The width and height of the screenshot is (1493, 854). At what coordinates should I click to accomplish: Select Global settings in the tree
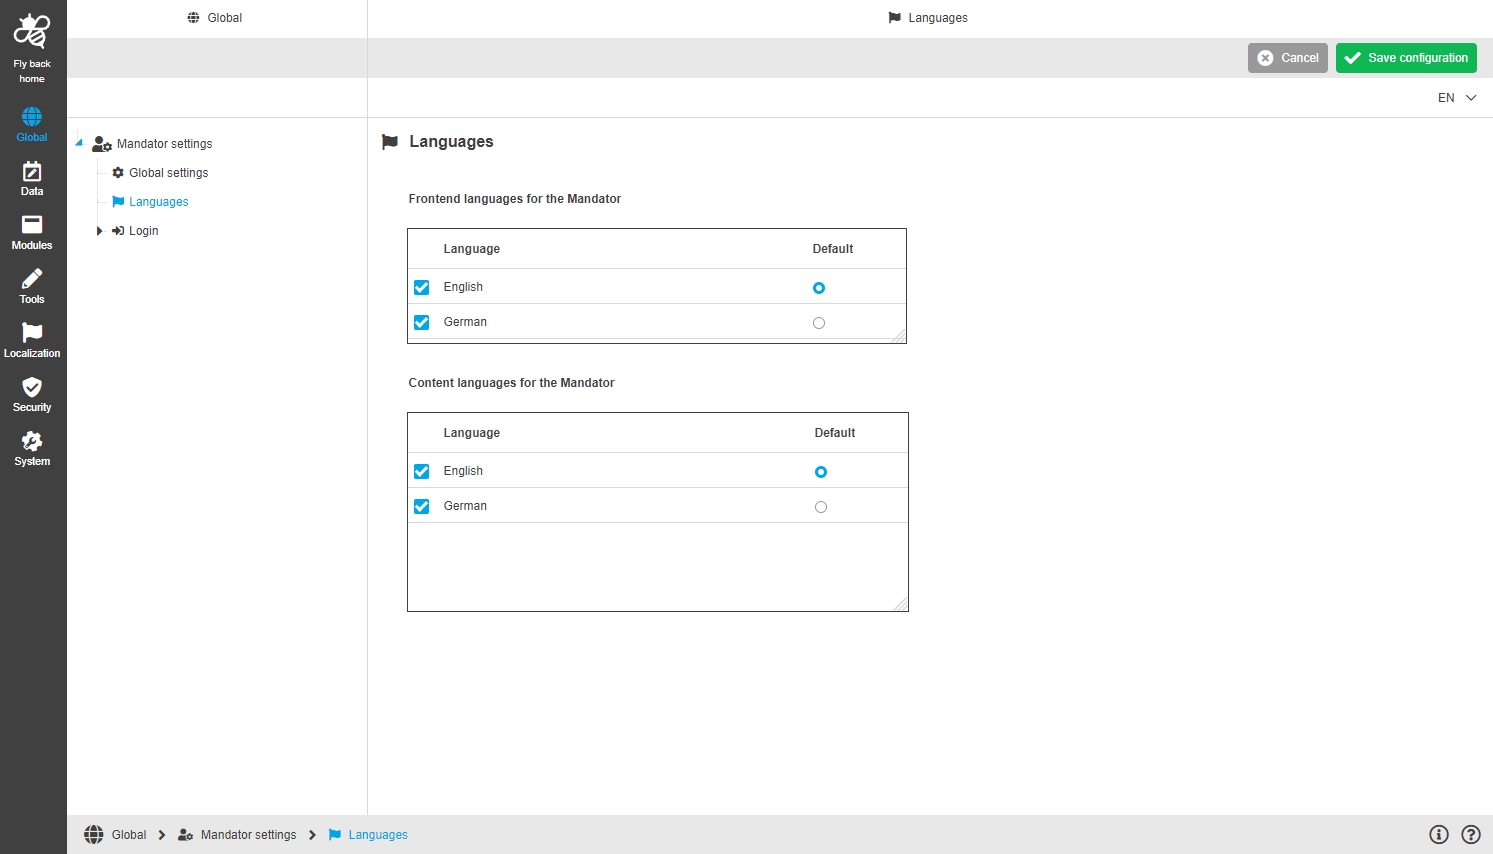click(x=168, y=173)
